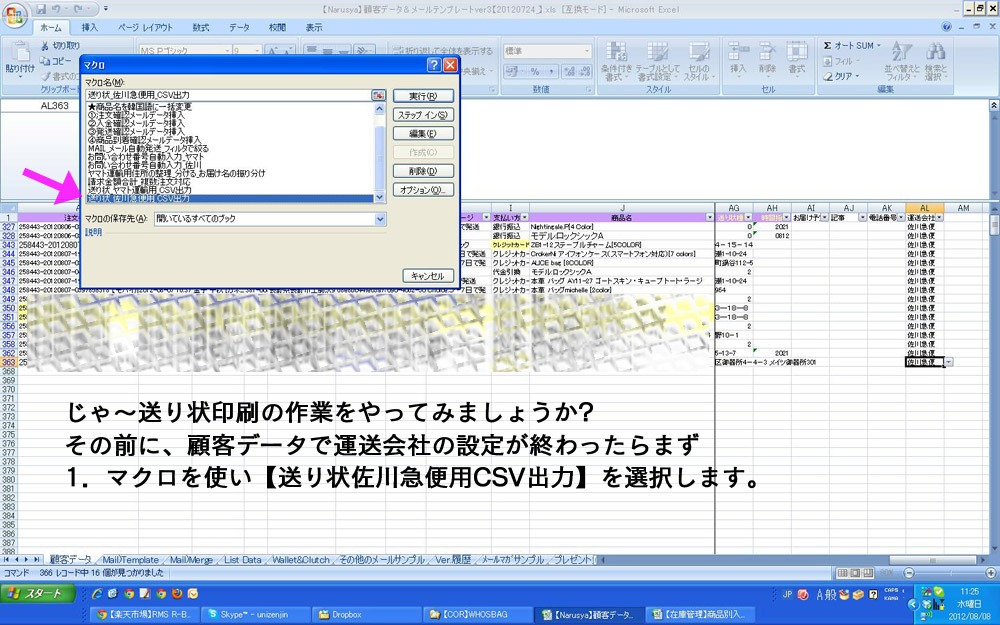Select macro ★商品名を韓国語に一括変更 in list
This screenshot has height=625, width=1000.
tap(140, 107)
